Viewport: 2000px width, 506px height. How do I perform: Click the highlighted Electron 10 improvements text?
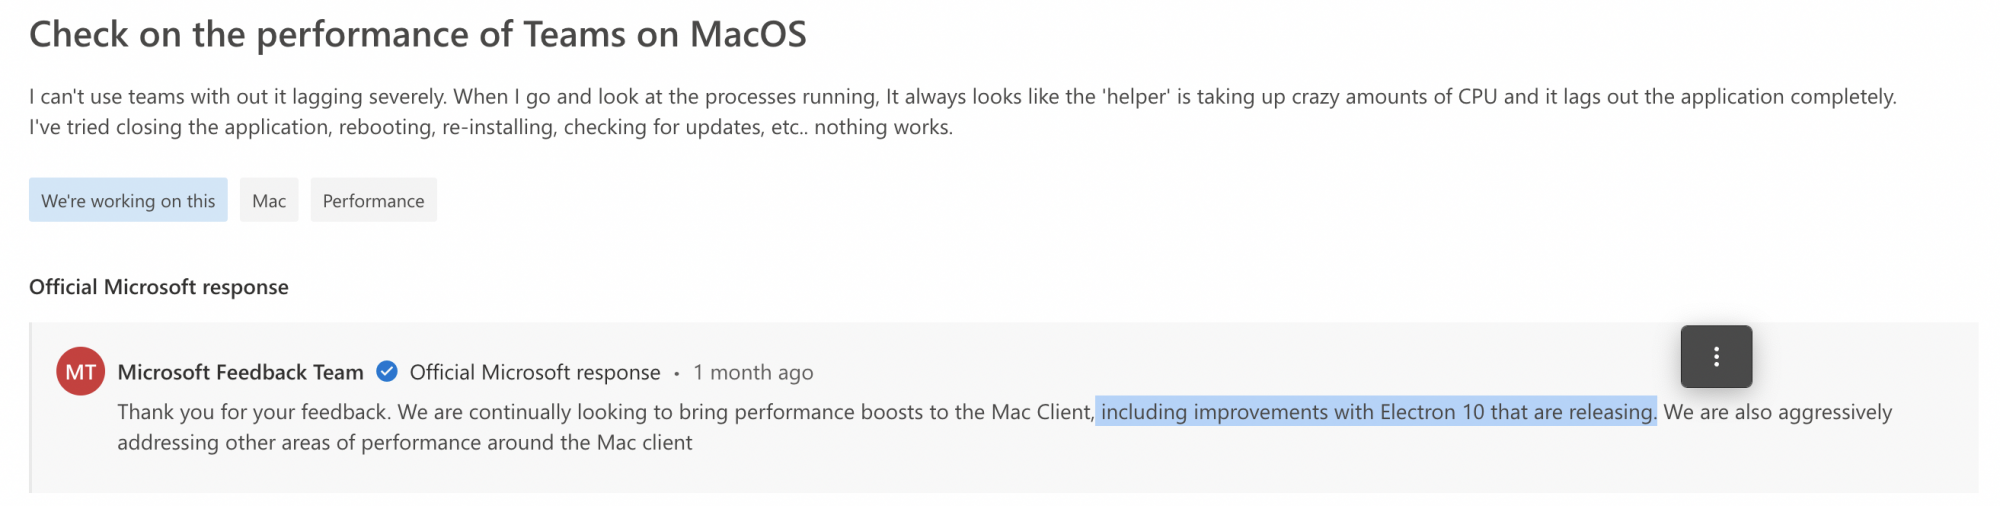tap(1377, 412)
